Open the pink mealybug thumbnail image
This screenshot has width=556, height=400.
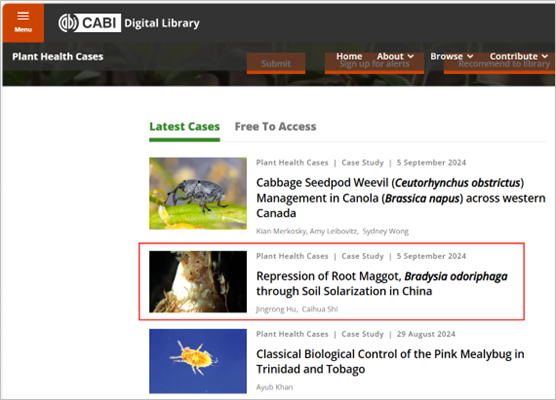(198, 361)
